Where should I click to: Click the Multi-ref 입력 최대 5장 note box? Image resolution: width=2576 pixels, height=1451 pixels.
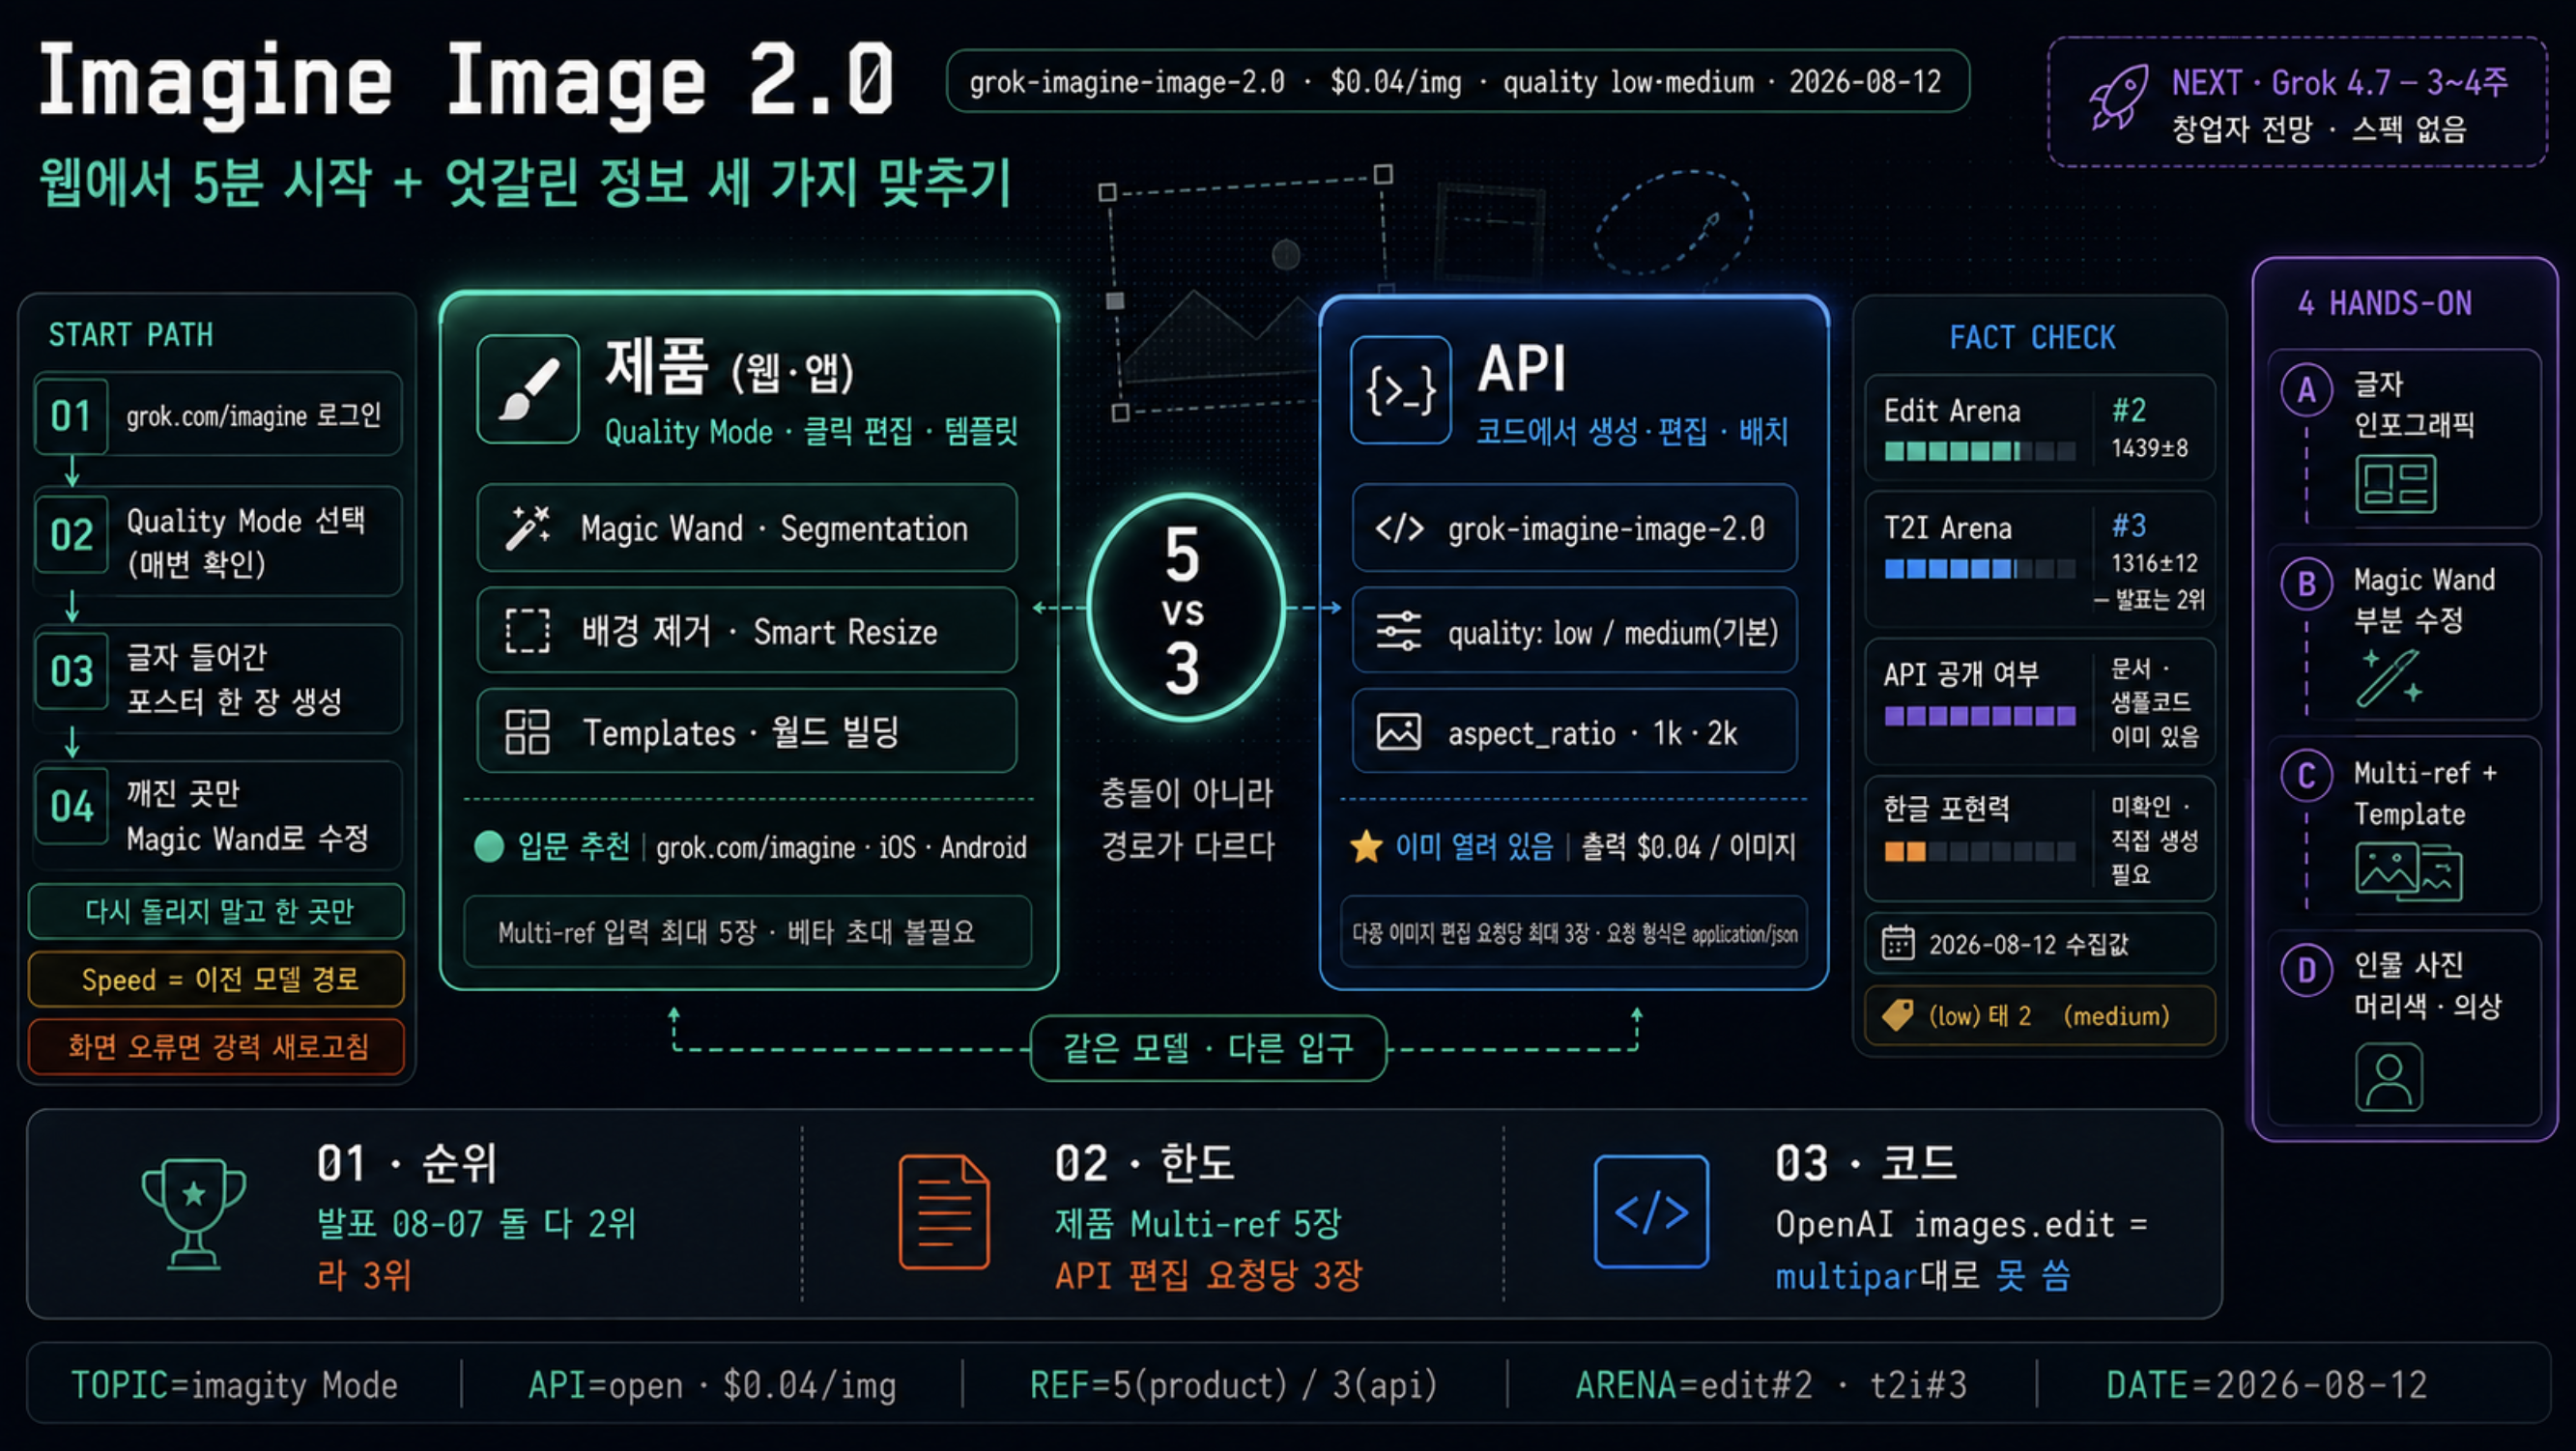point(747,932)
